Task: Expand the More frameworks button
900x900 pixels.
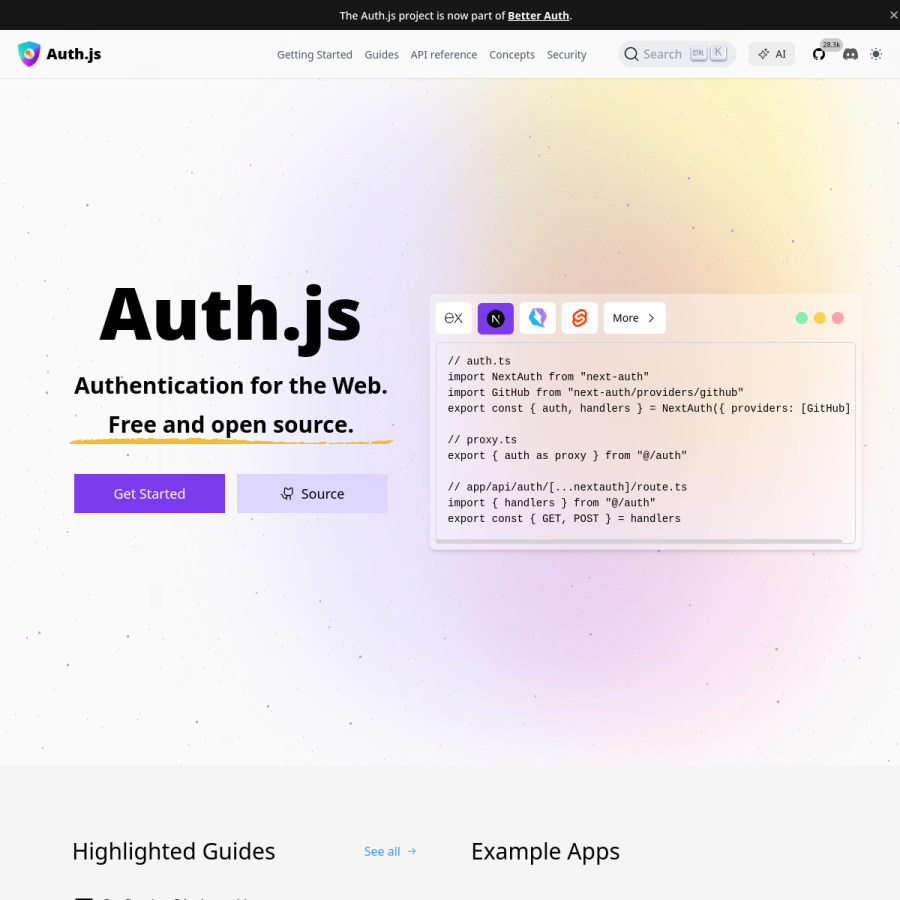Action: coord(634,318)
